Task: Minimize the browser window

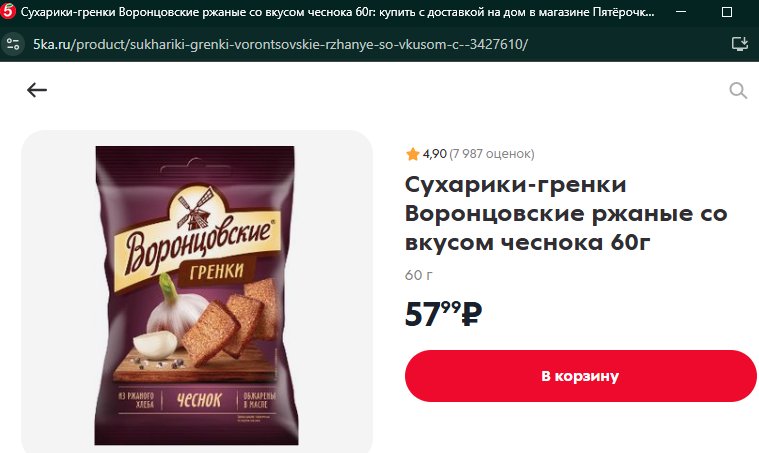Action: (681, 12)
